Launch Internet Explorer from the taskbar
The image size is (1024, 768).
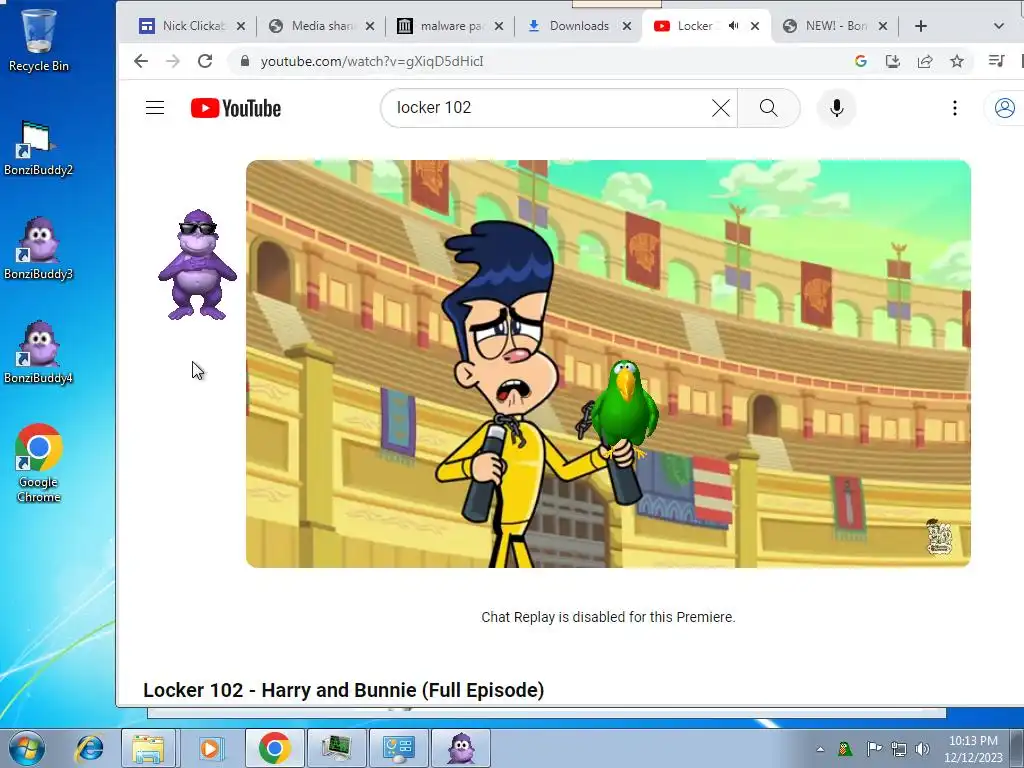[89, 748]
